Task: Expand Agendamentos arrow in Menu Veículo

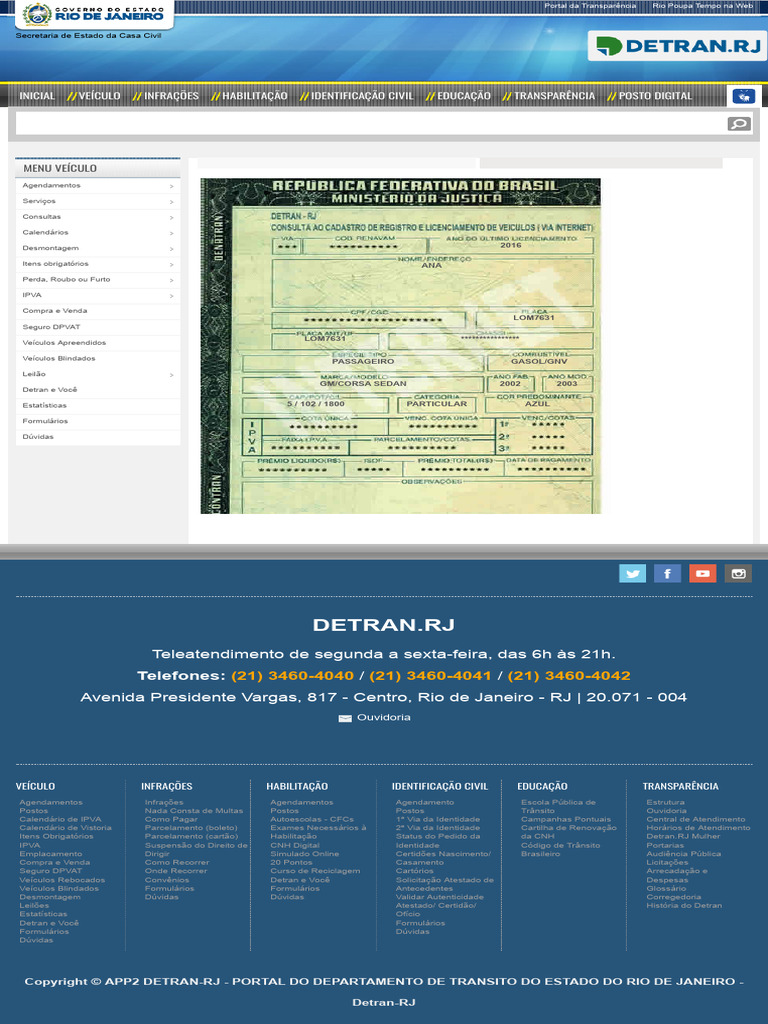Action: 172,186
